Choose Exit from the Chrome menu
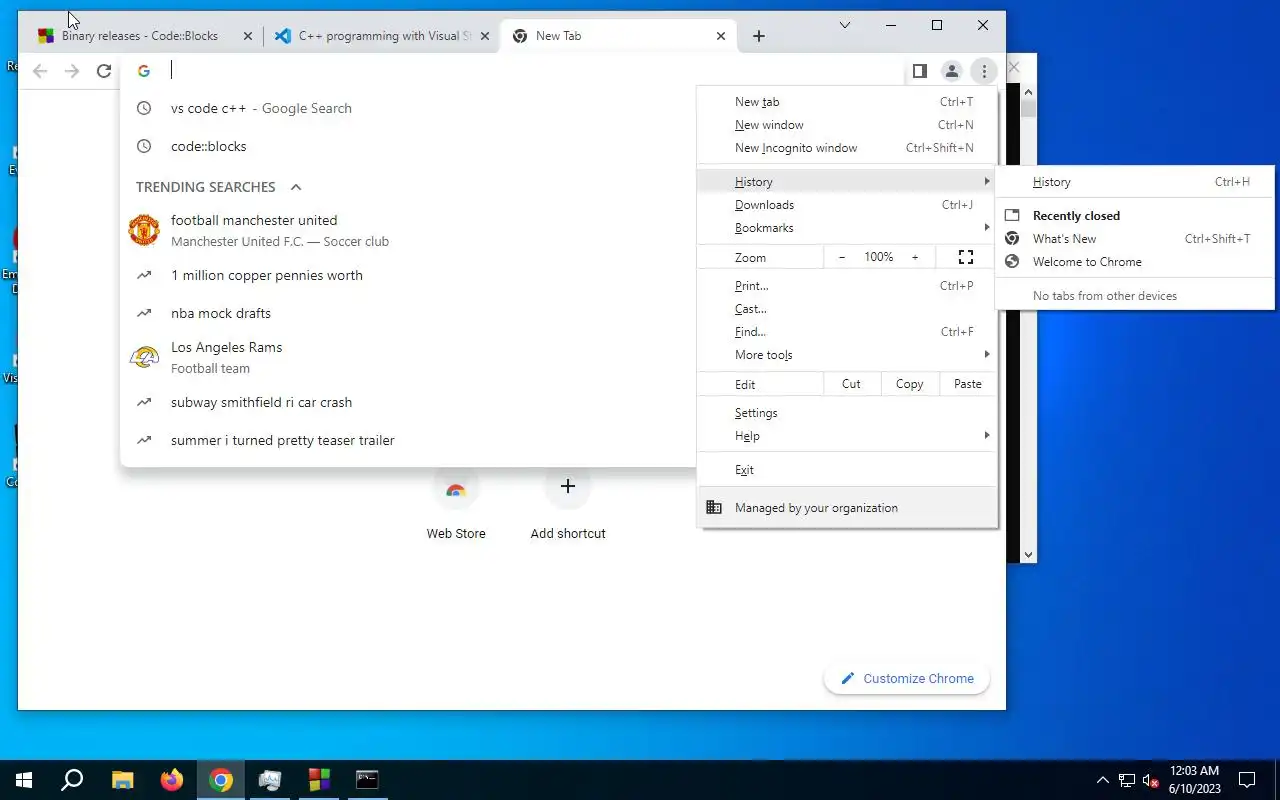 (847, 470)
